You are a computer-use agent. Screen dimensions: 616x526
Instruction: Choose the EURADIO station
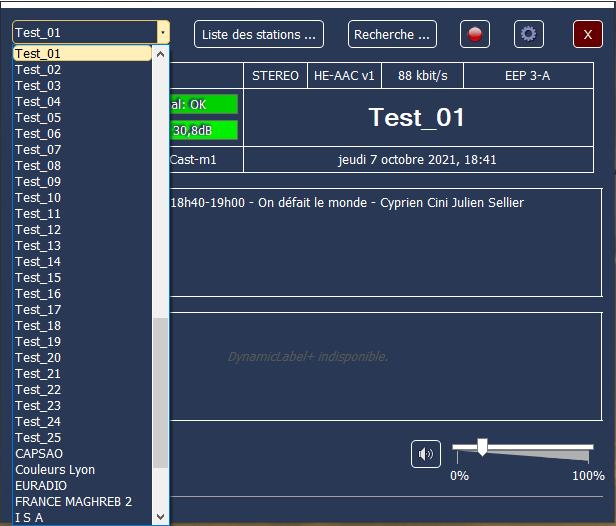coord(82,486)
